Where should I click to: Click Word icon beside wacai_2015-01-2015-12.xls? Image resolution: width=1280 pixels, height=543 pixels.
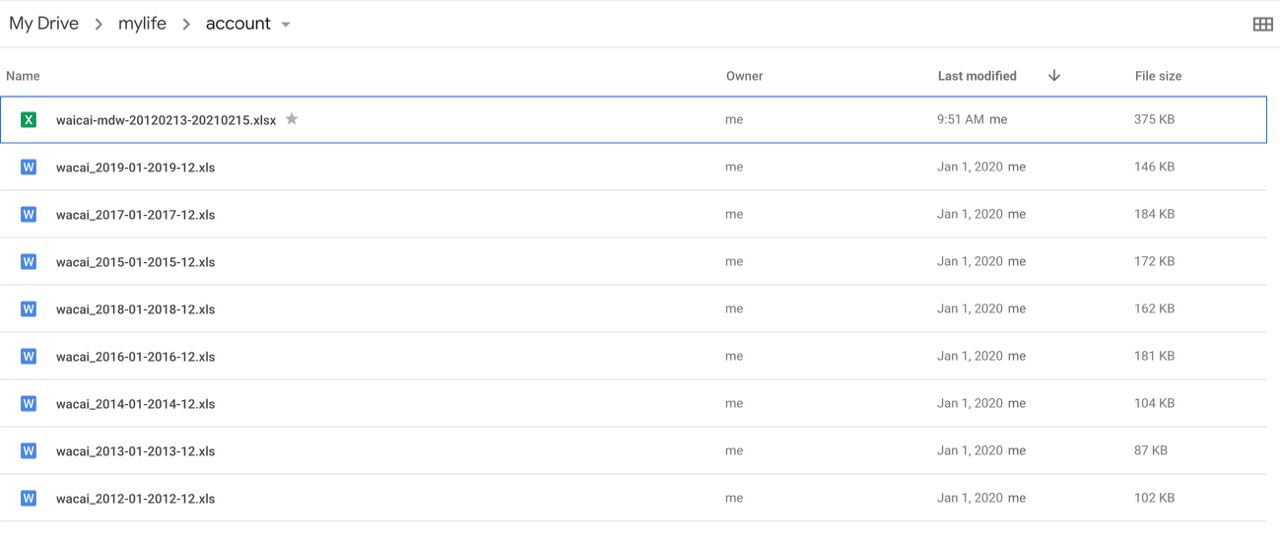click(x=29, y=262)
